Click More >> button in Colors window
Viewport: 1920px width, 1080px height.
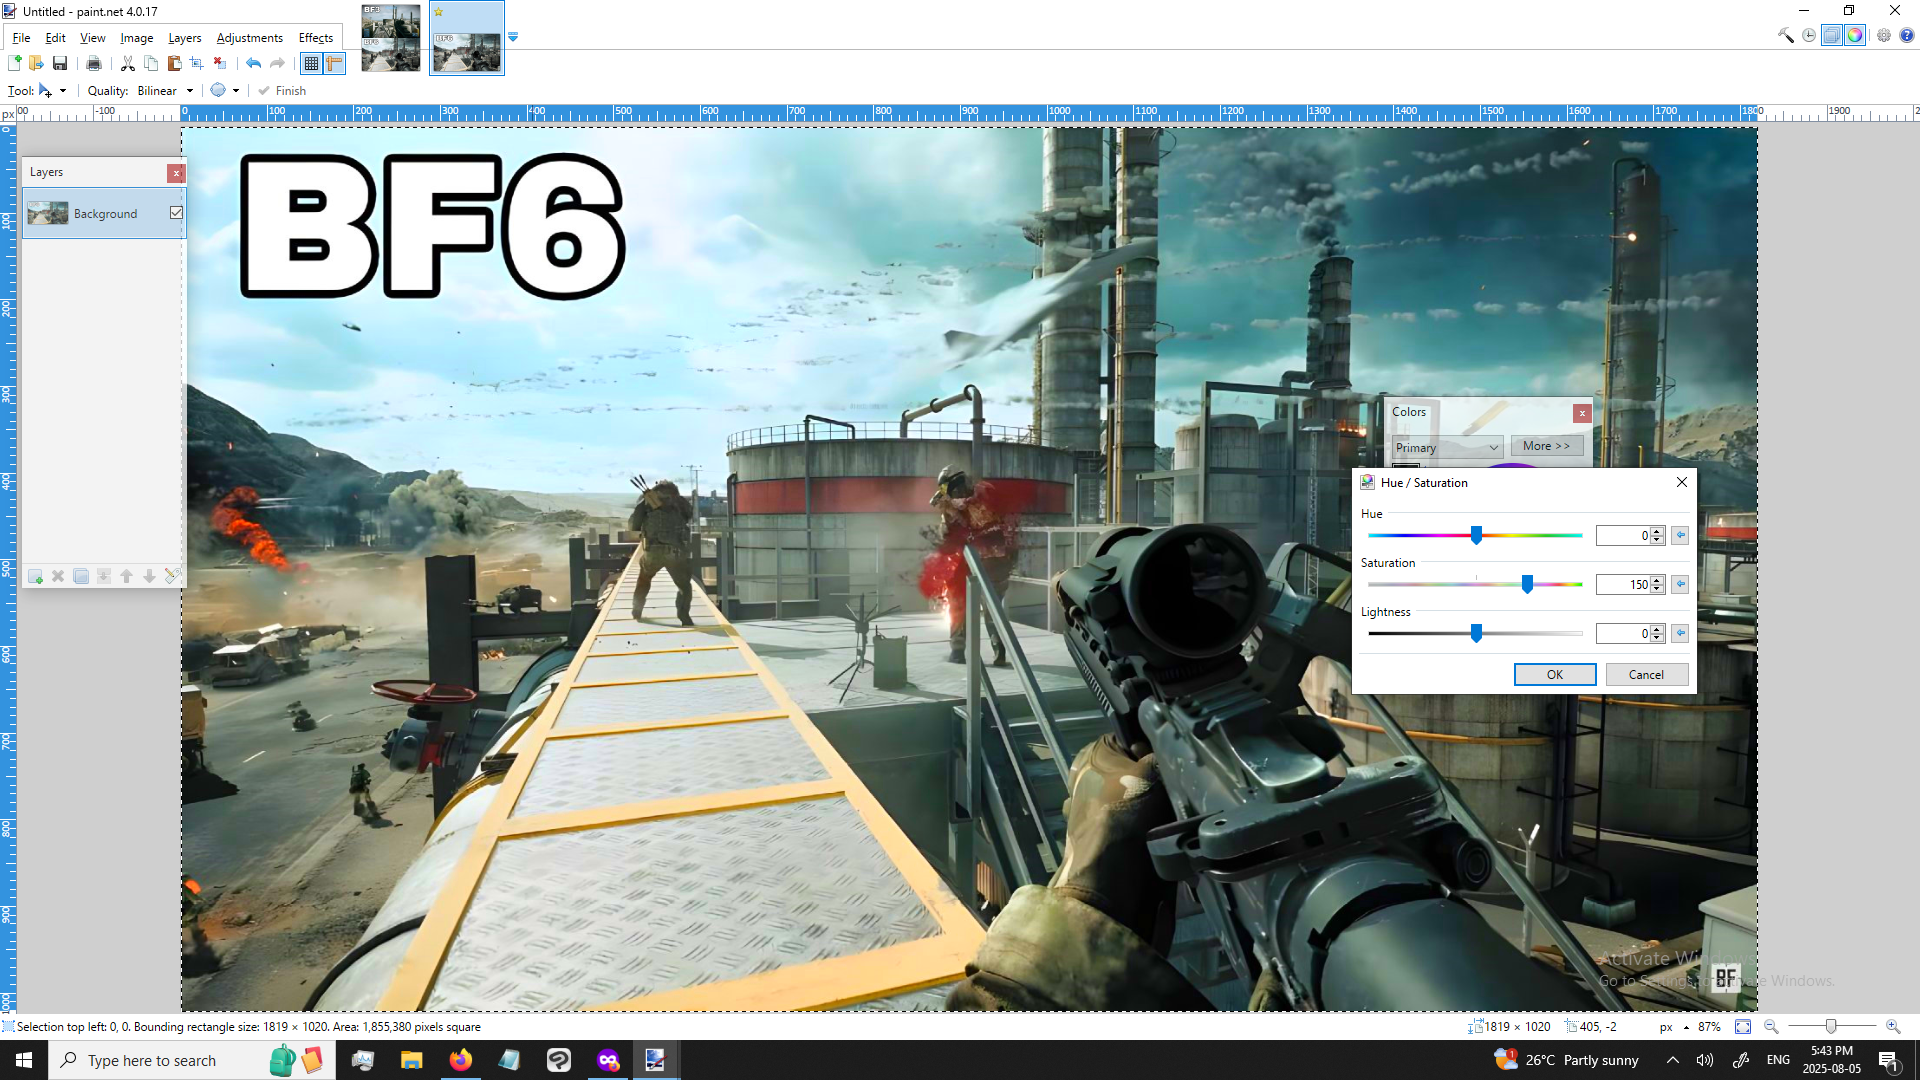1546,446
